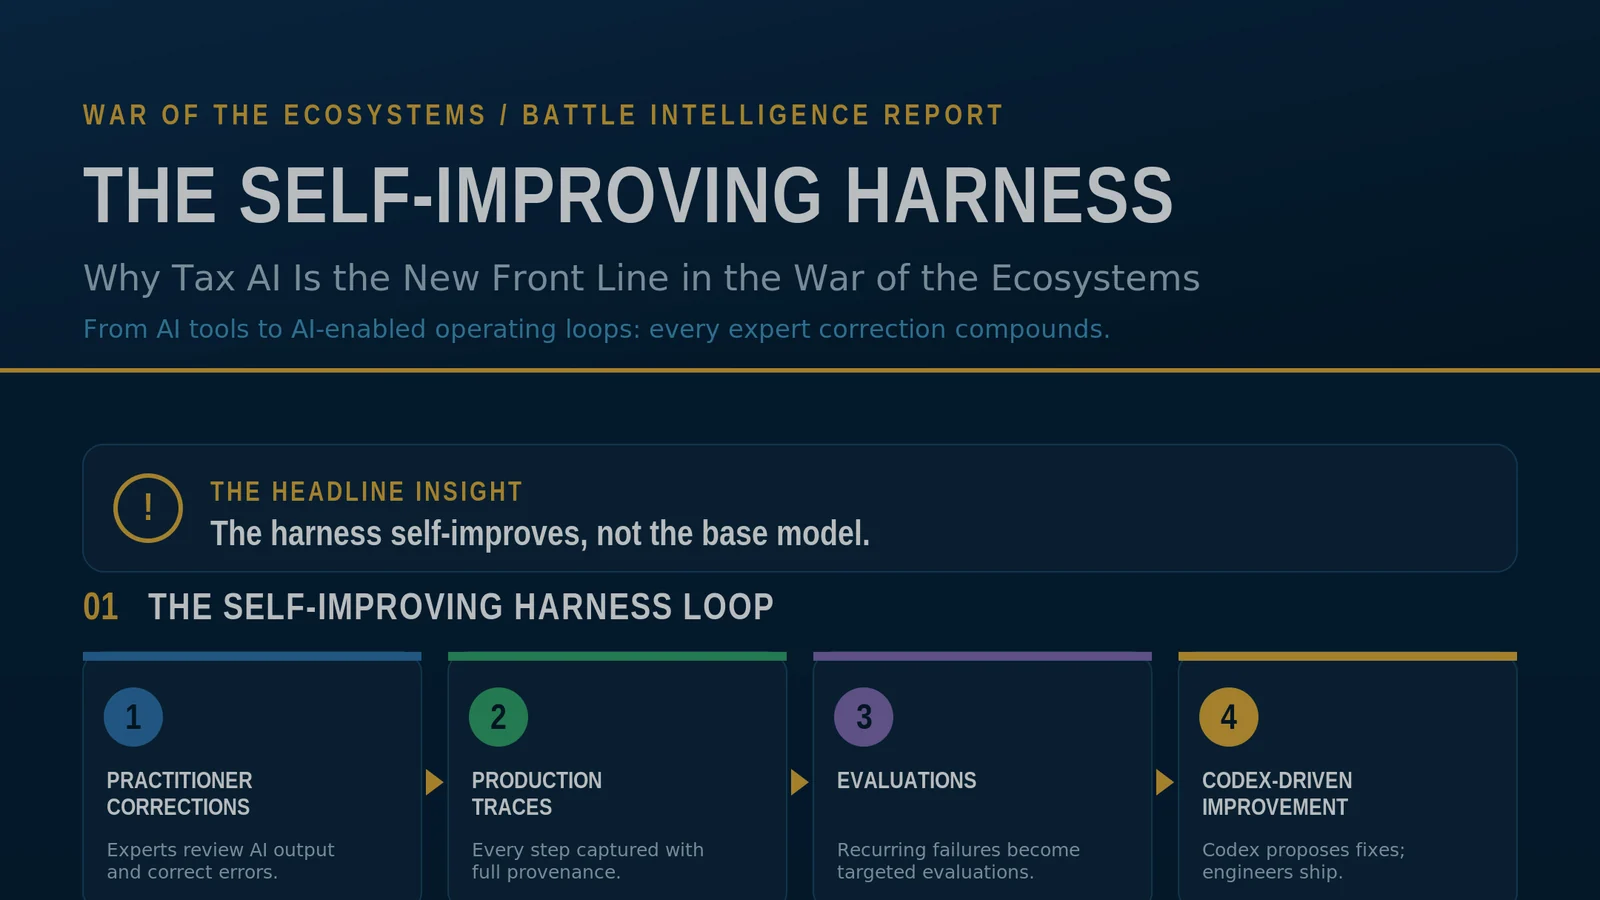The width and height of the screenshot is (1600, 900).
Task: Click 'Recurring failures become targeted evaluations.'
Action: point(958,861)
